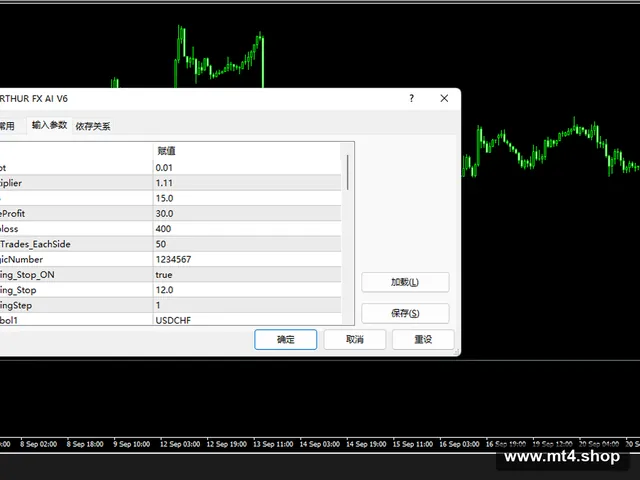The image size is (640, 480).
Task: Click the help question mark button
Action: [411, 98]
